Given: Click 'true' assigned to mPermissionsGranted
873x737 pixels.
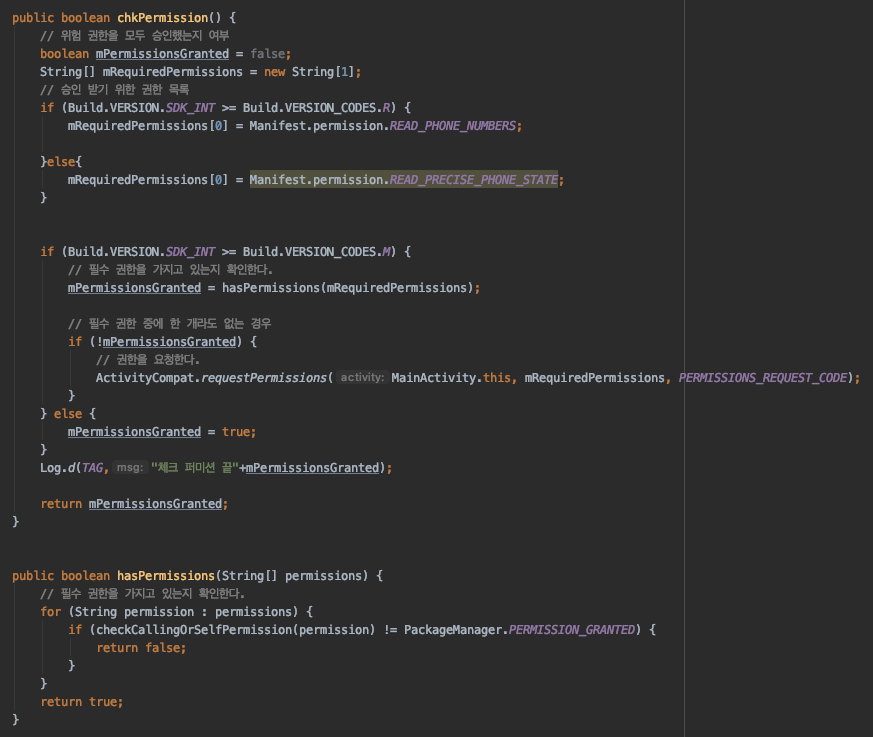Looking at the screenshot, I should (x=236, y=432).
